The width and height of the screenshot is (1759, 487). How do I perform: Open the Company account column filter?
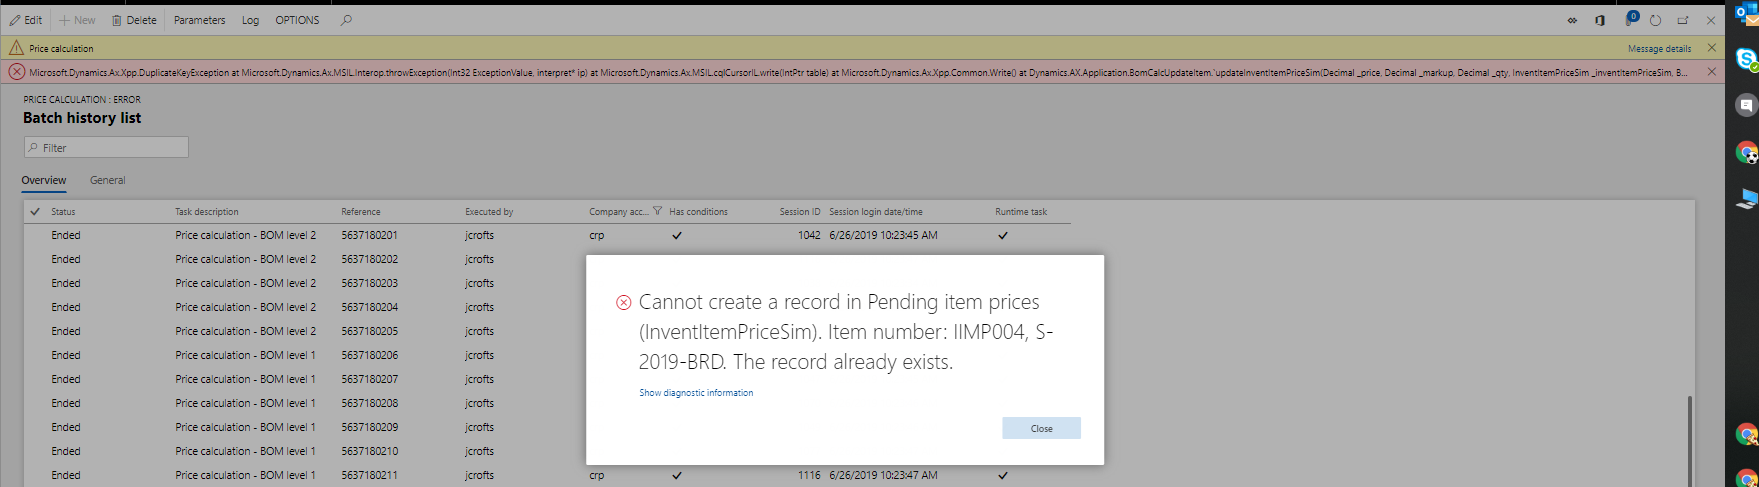point(657,211)
